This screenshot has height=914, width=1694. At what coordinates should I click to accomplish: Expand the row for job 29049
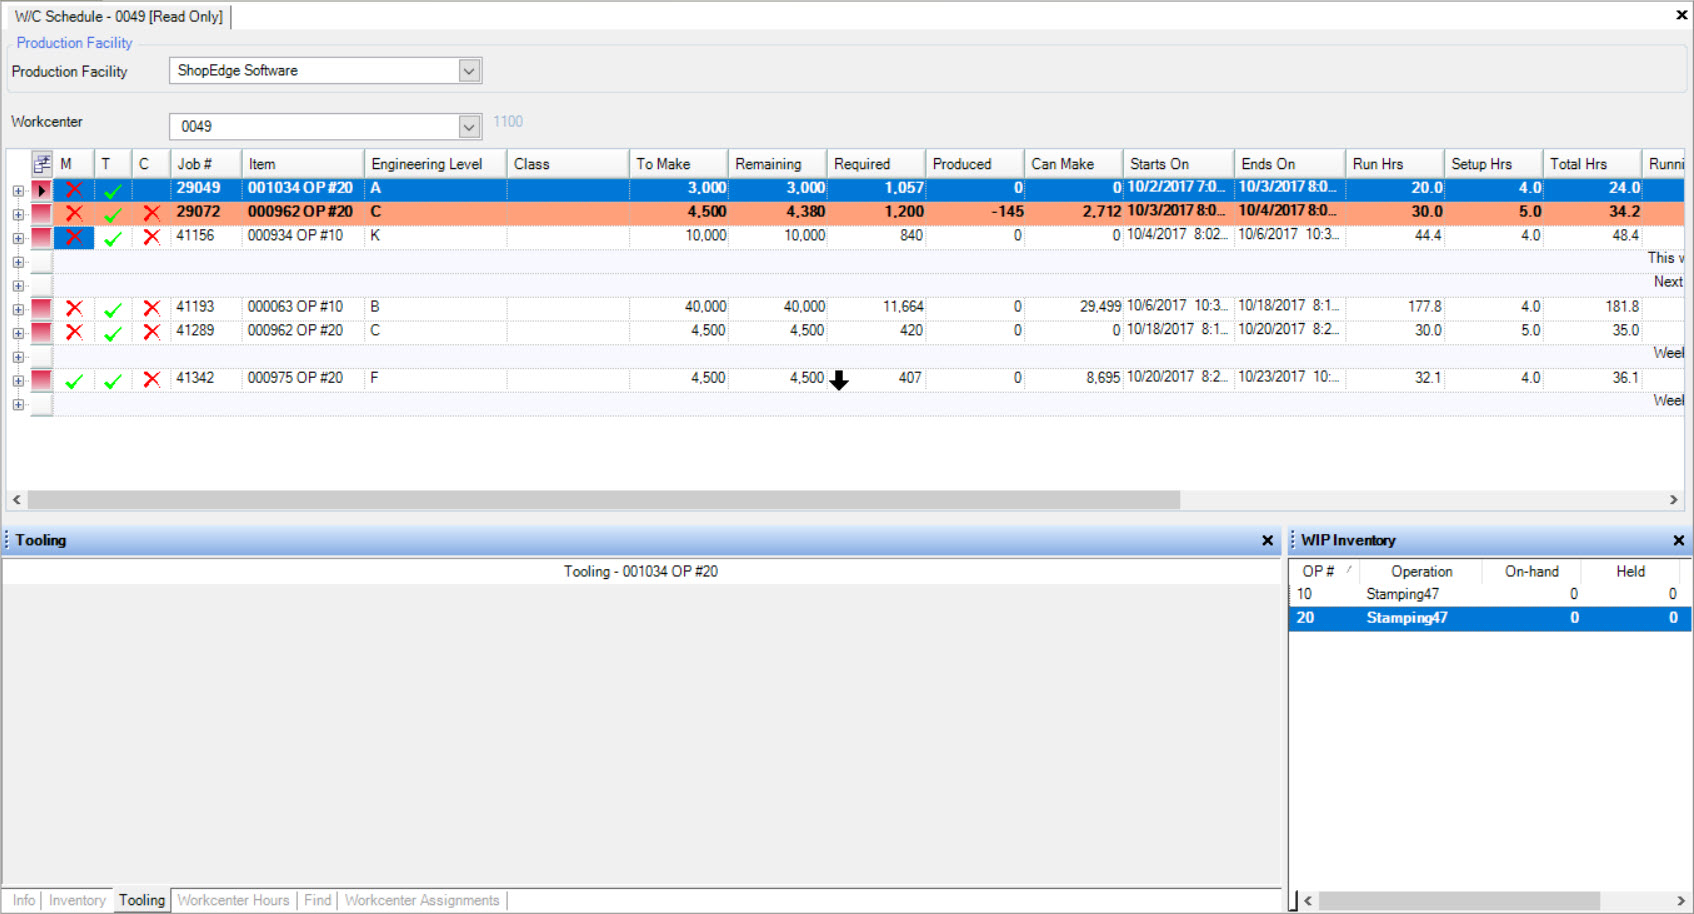[x=18, y=190]
